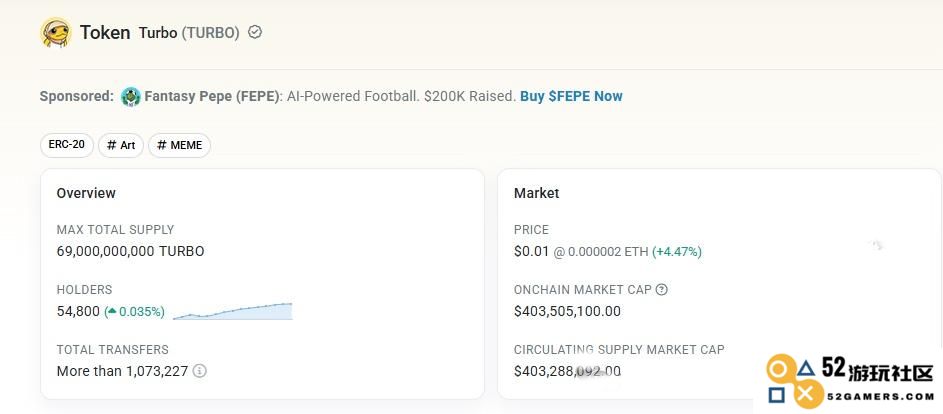The width and height of the screenshot is (943, 414).
Task: Select the MEME category tag
Action: (179, 145)
